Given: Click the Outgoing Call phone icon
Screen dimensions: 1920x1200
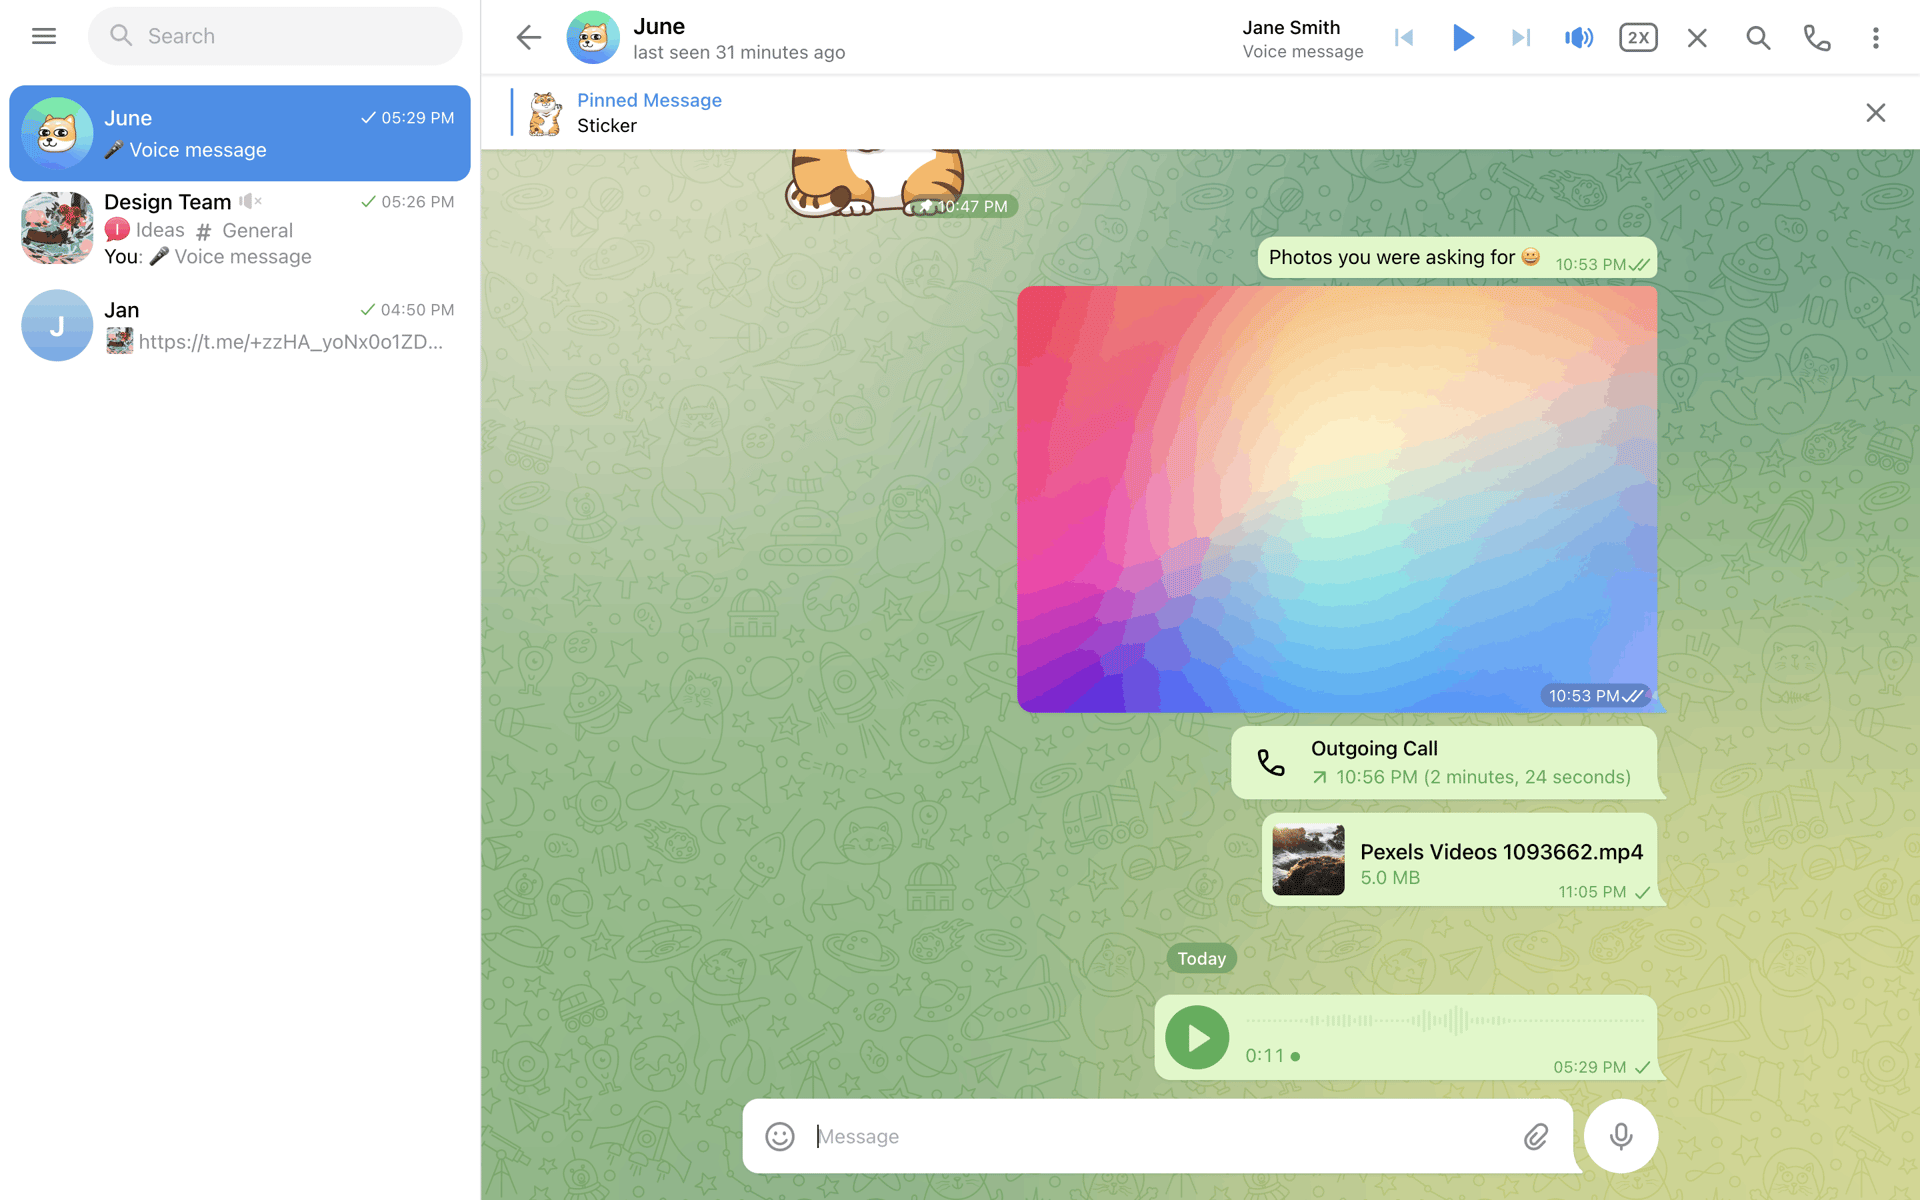Looking at the screenshot, I should pos(1270,763).
